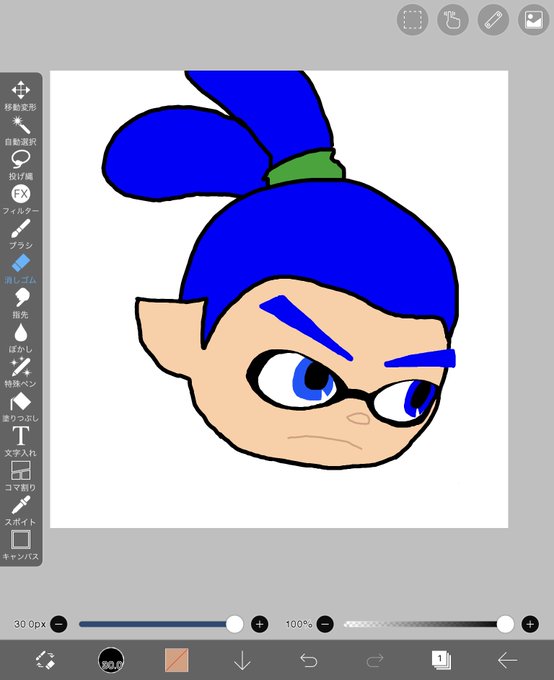Decrease brush thickness with minus button
This screenshot has height=680, width=554.
tap(59, 624)
